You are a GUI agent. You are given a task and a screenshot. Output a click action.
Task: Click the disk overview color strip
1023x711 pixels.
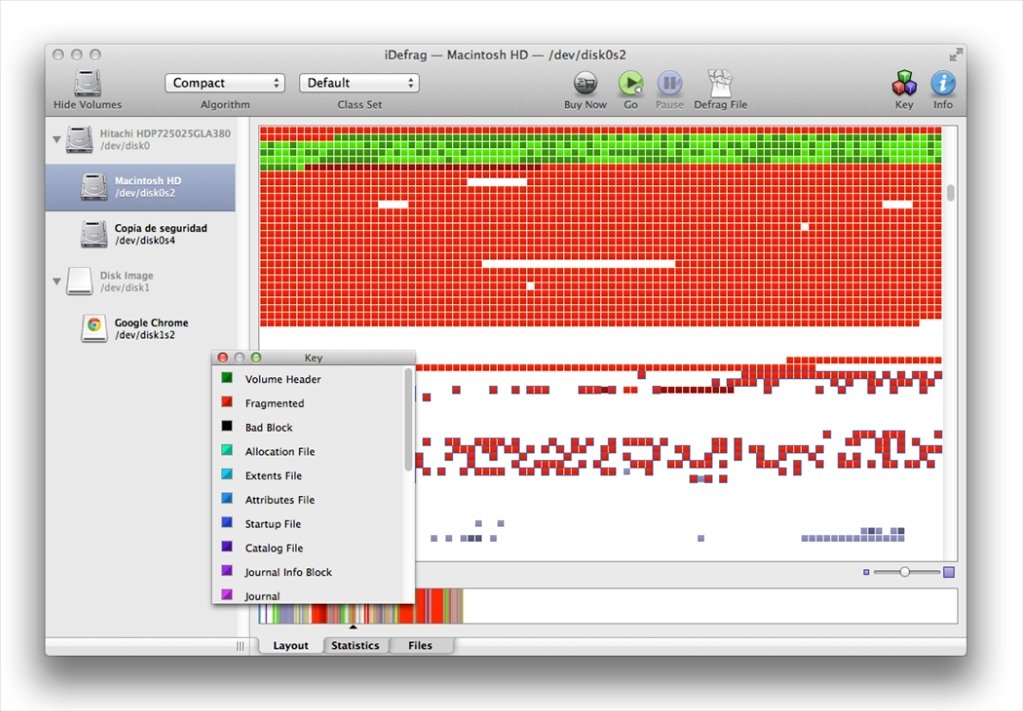pyautogui.click(x=608, y=606)
